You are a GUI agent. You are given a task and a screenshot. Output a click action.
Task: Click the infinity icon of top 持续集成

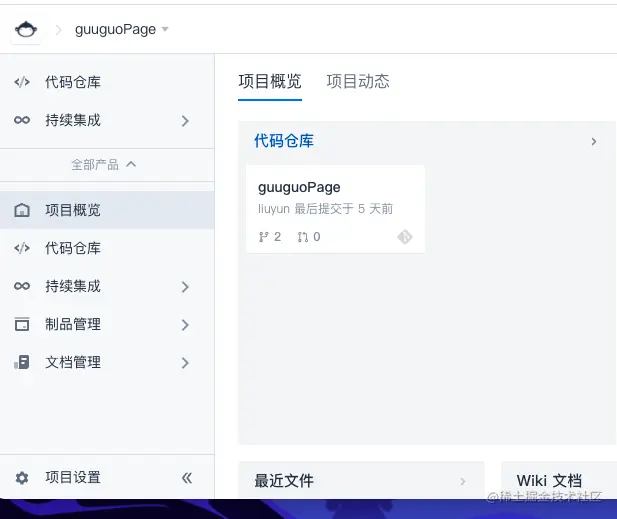click(22, 120)
